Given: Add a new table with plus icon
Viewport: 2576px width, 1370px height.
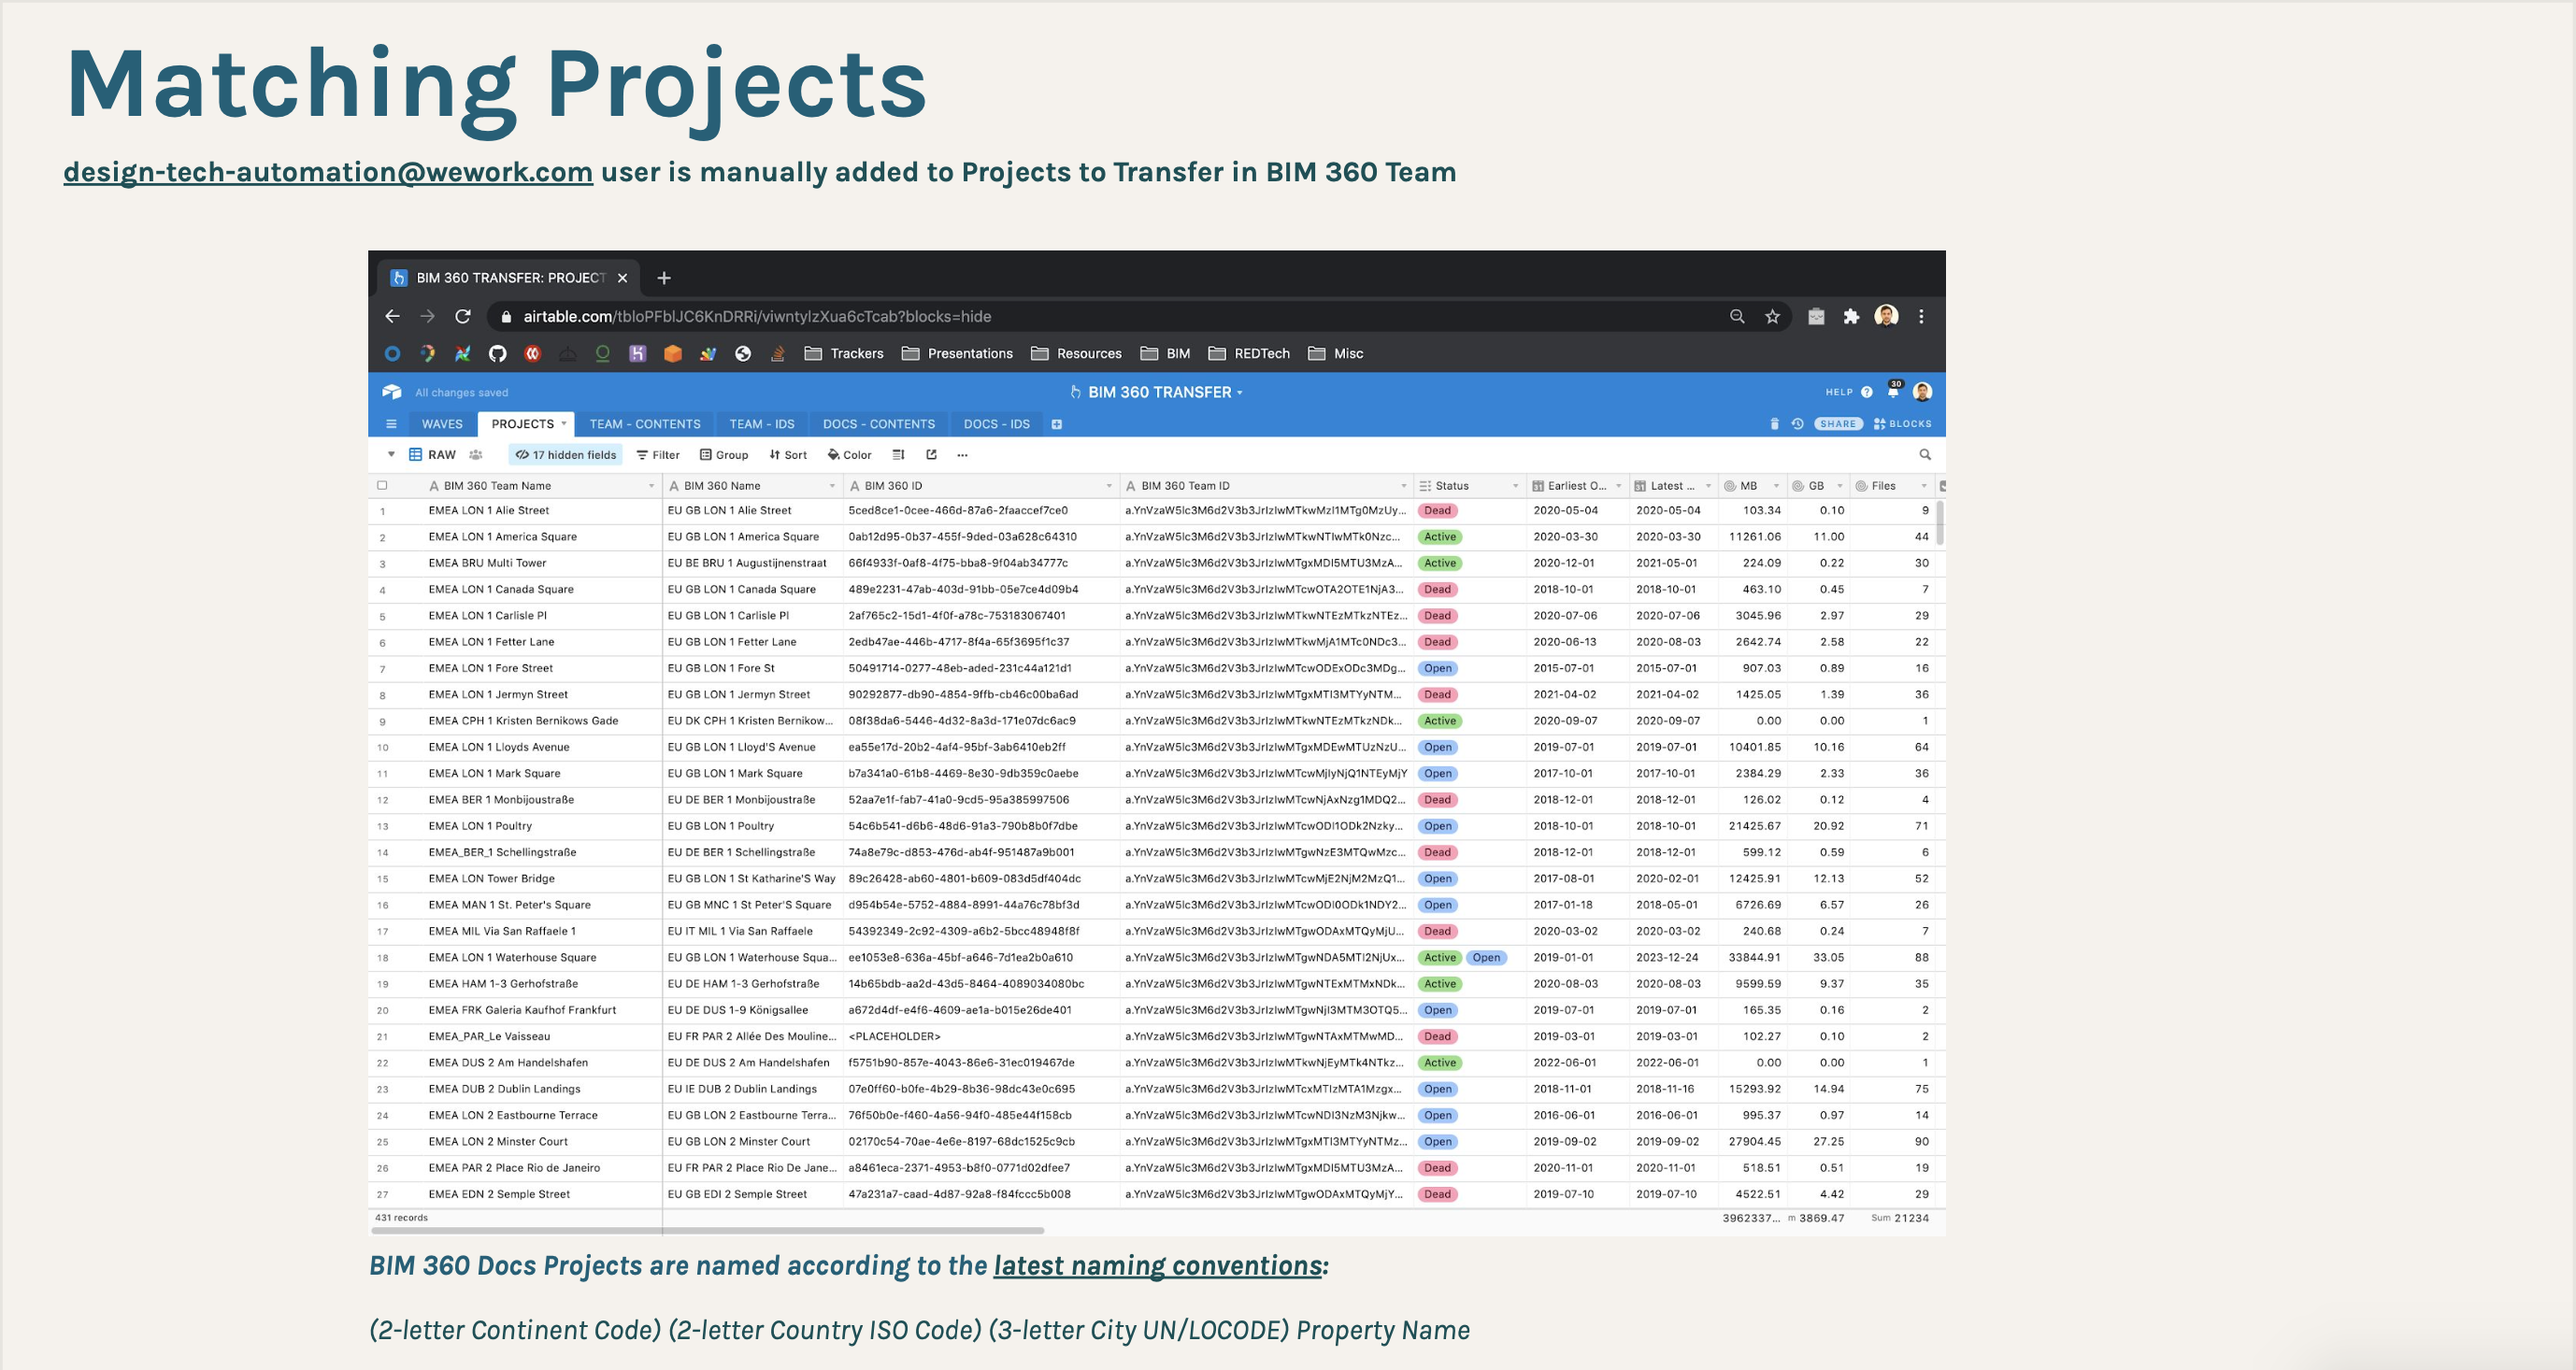Looking at the screenshot, I should coord(1056,424).
